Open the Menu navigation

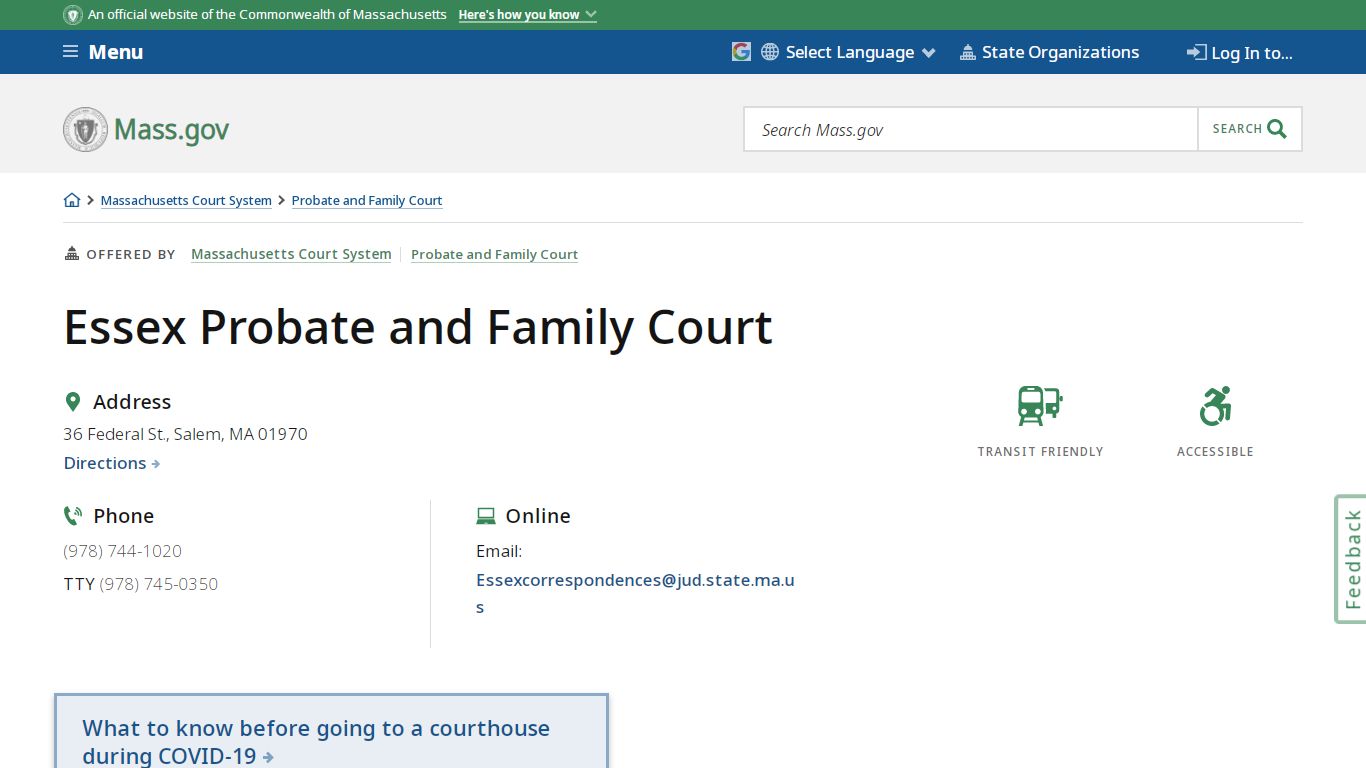coord(103,52)
